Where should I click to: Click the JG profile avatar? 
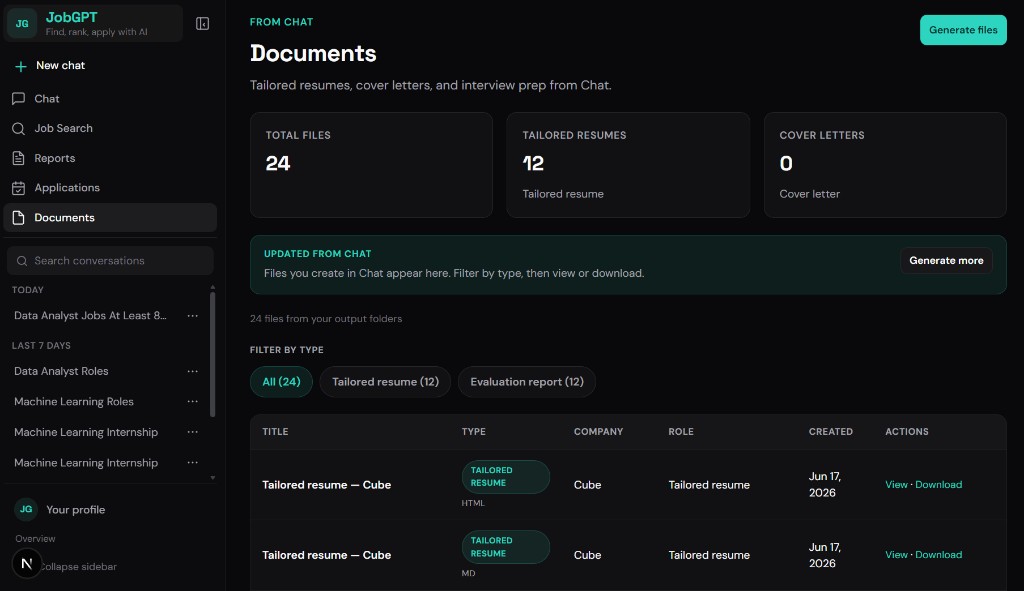coord(25,509)
